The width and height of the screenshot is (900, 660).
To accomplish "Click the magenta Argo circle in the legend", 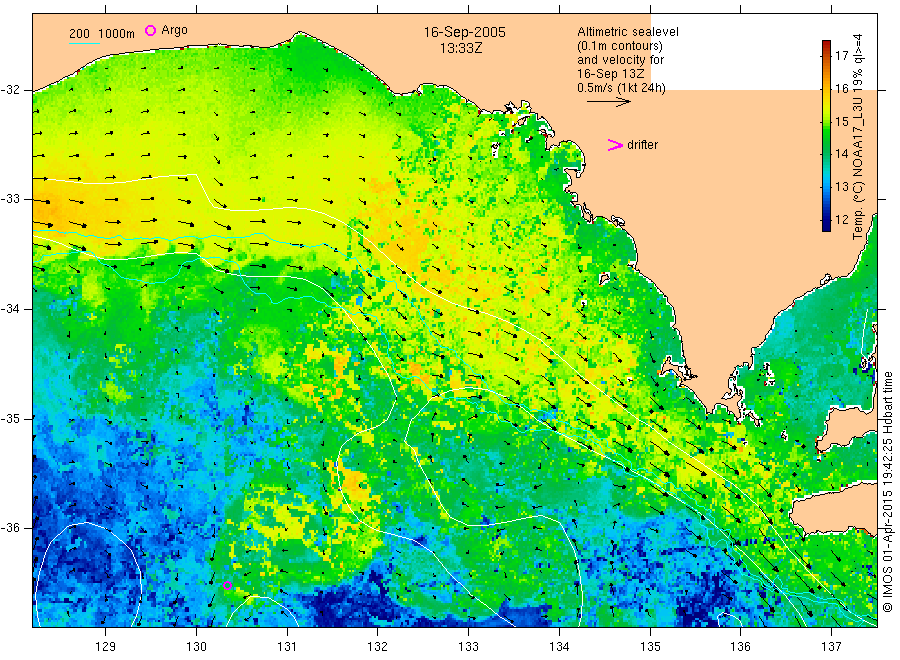I will pyautogui.click(x=150, y=30).
